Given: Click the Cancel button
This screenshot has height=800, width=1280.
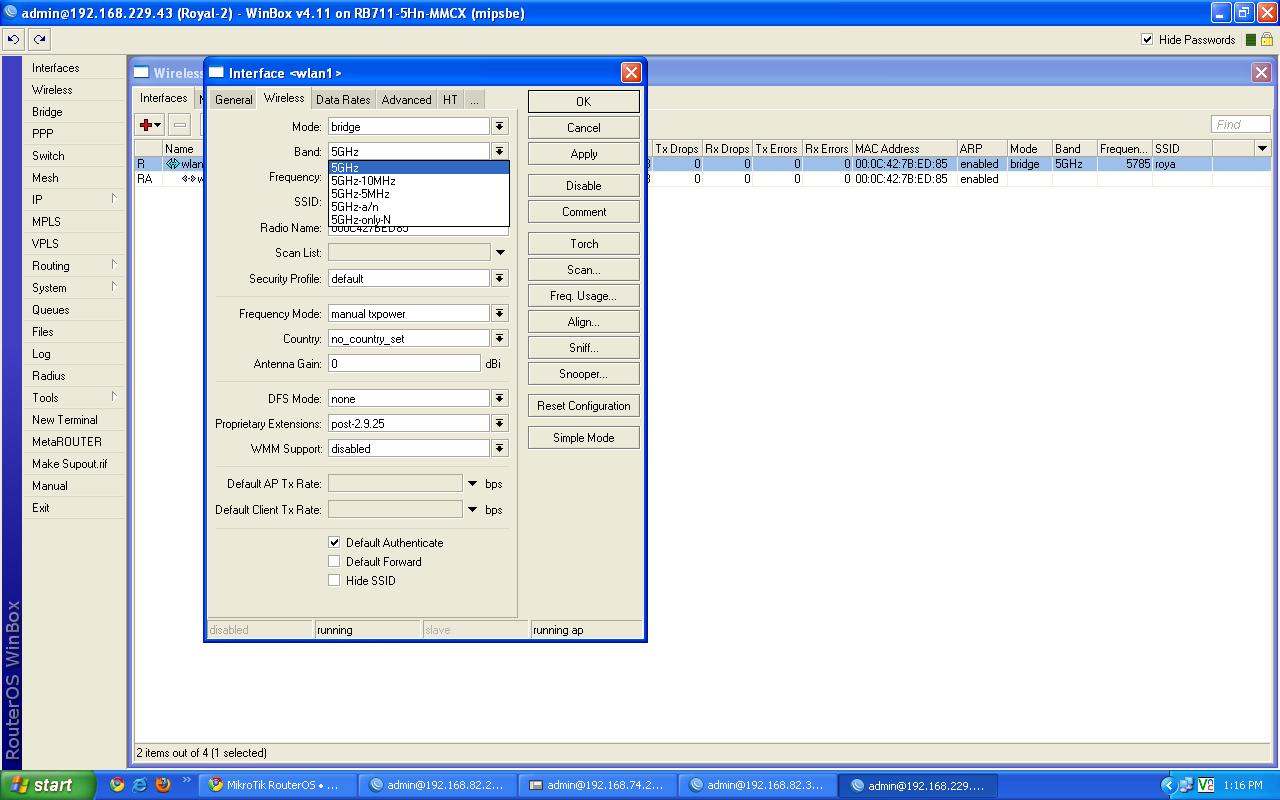Looking at the screenshot, I should (584, 128).
